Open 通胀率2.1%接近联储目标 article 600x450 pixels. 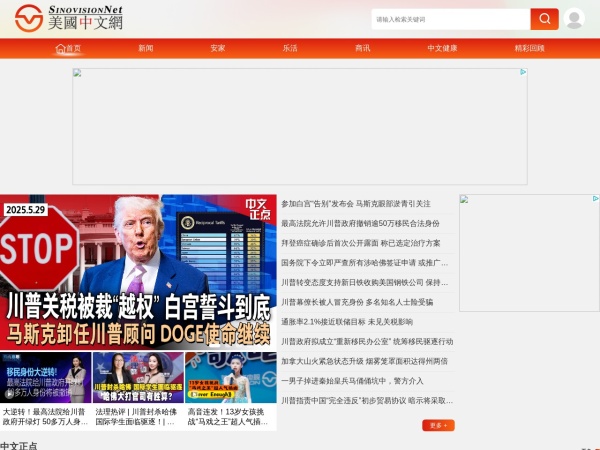tap(347, 322)
